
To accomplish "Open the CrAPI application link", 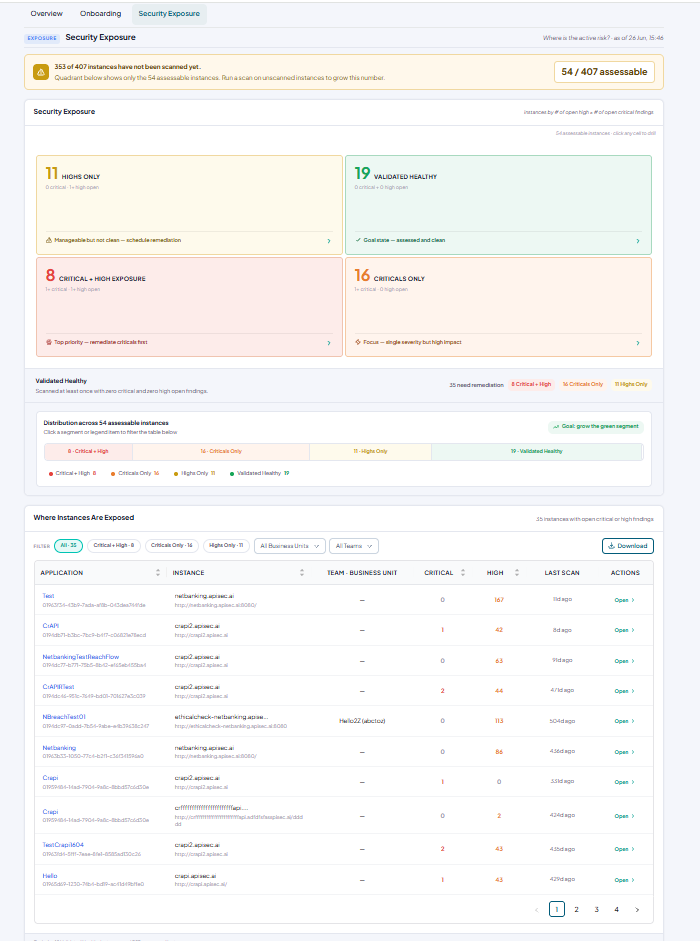I will coord(50,626).
